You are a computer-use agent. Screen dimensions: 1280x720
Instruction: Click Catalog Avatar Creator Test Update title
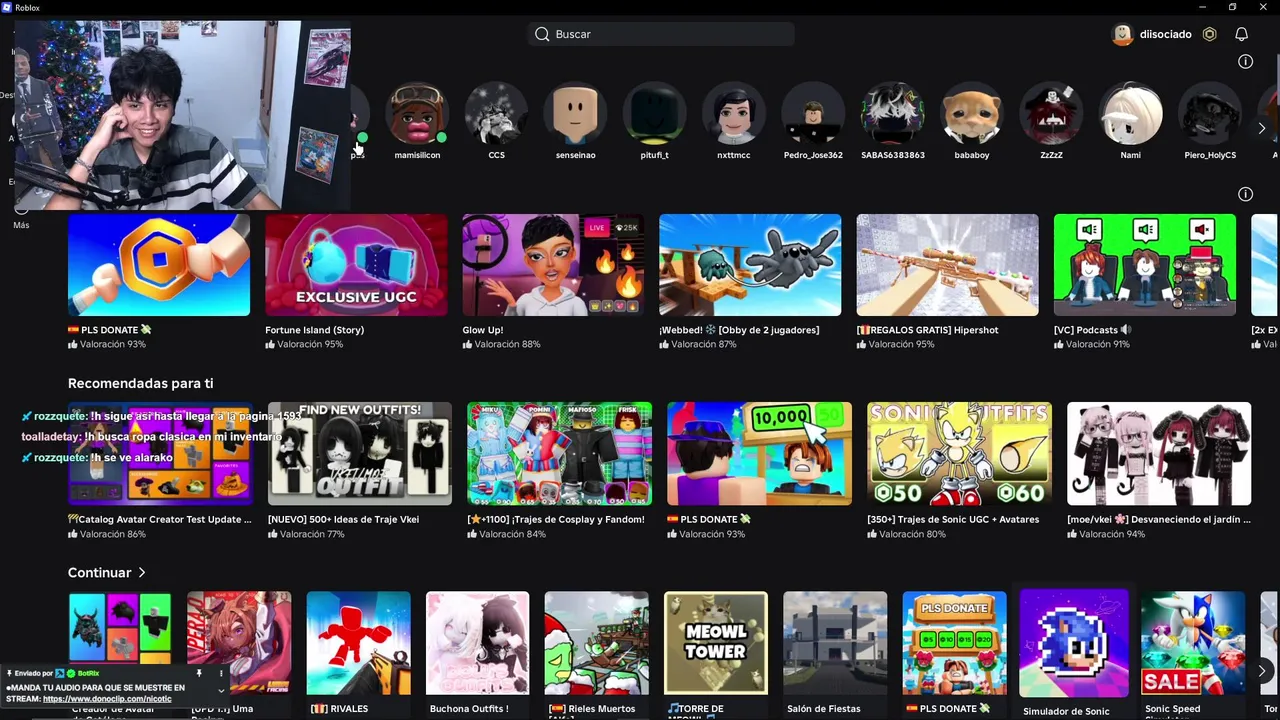pyautogui.click(x=160, y=519)
